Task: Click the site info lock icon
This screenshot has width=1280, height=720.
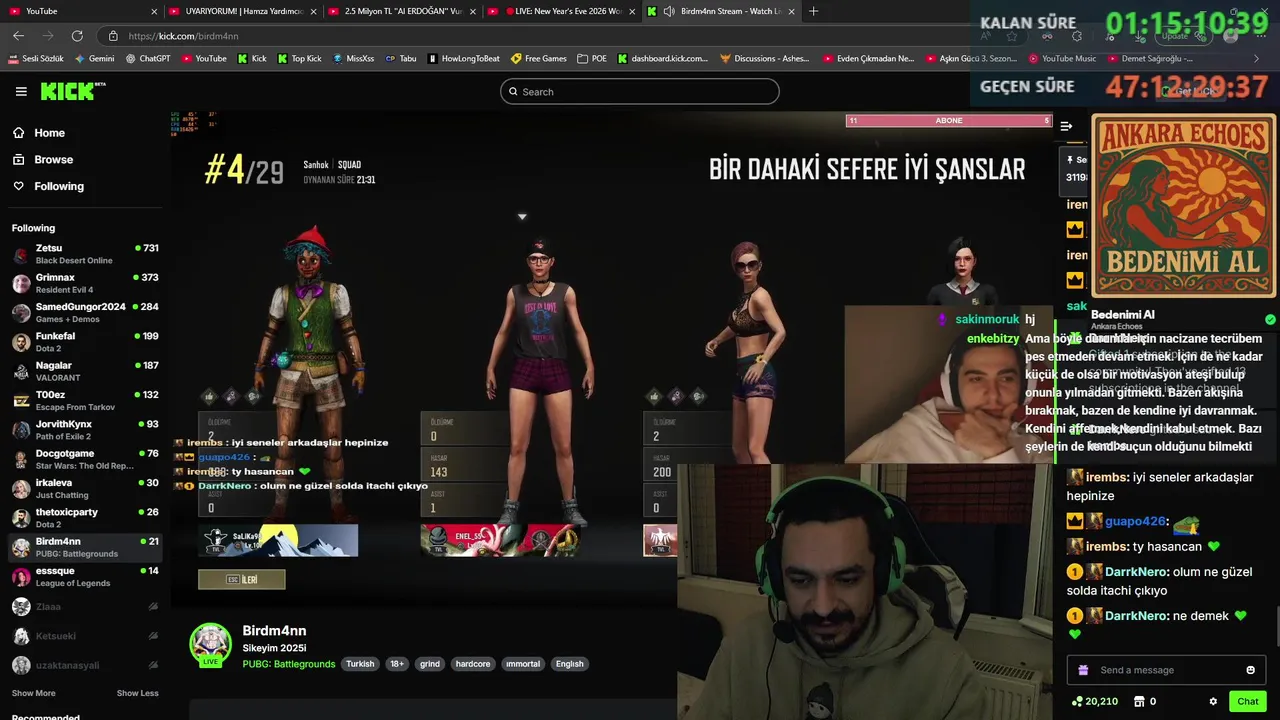Action: pyautogui.click(x=113, y=36)
